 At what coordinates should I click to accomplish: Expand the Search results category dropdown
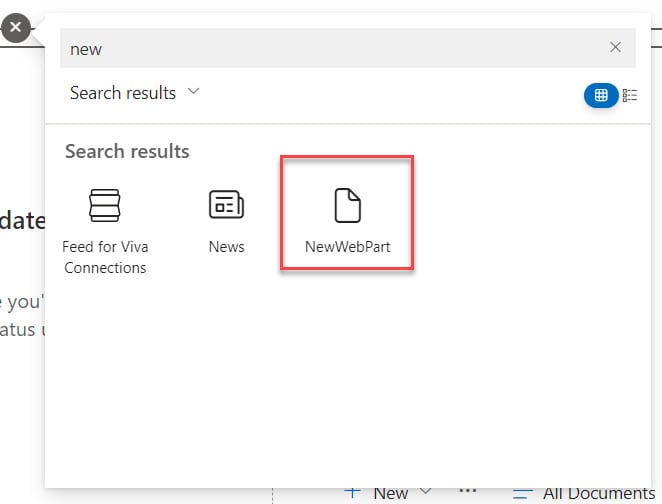(134, 92)
